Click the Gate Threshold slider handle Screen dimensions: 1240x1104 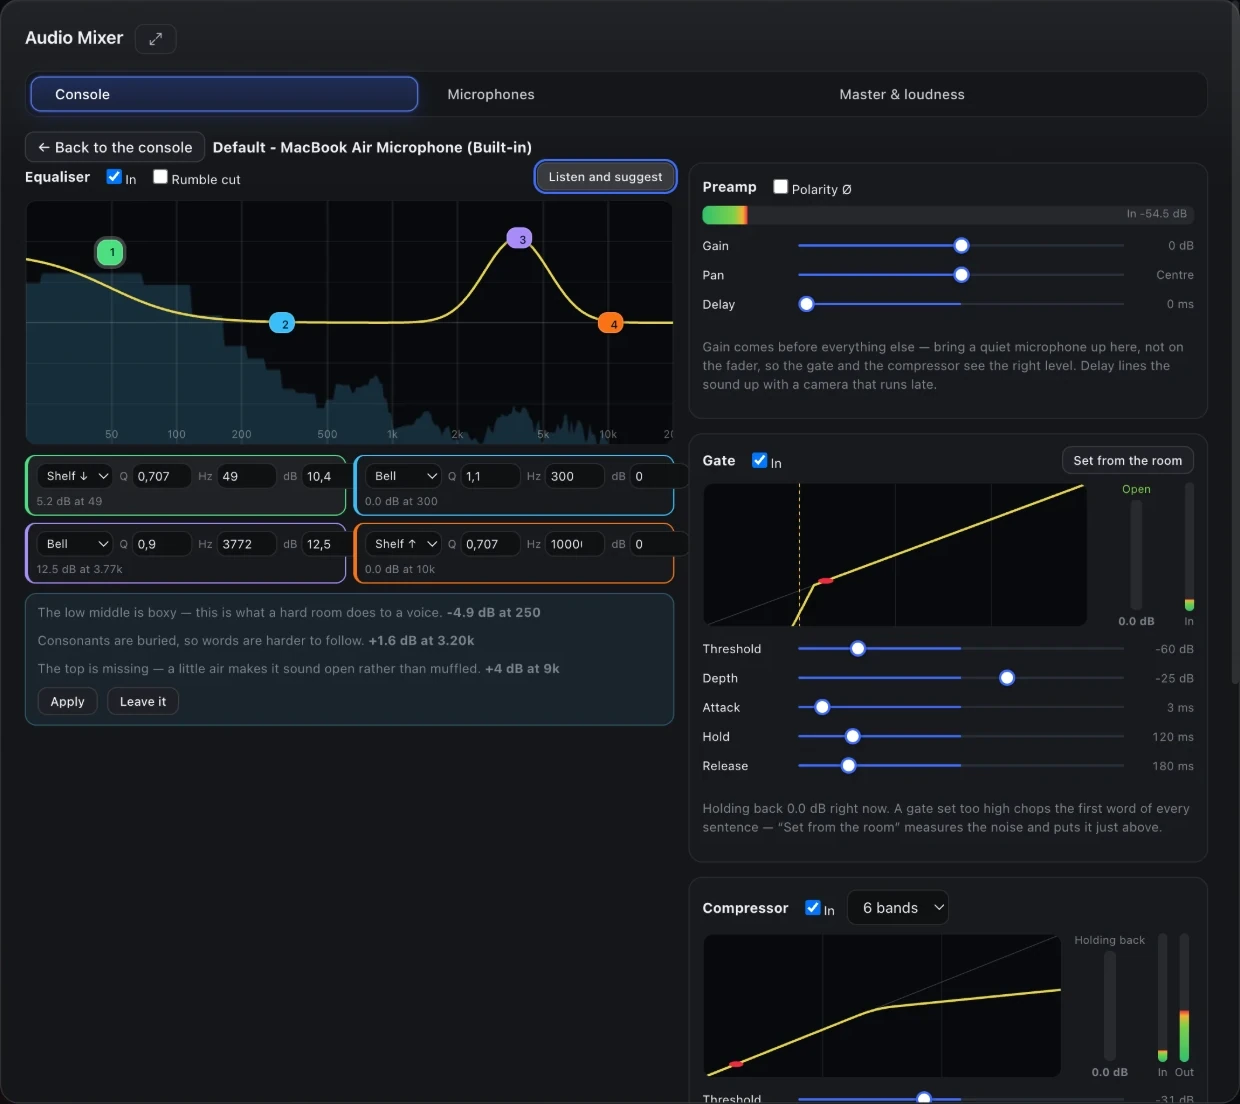tap(857, 649)
